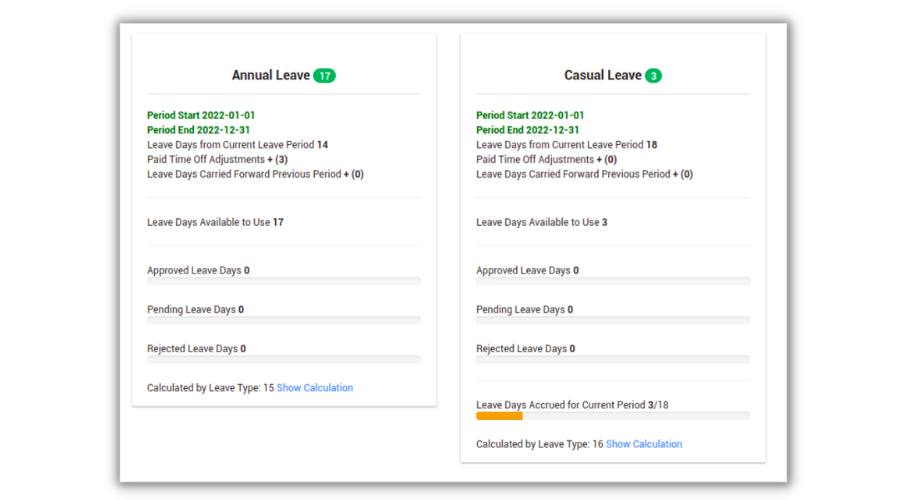Click the Annual Leave Rejected Leave Days bar
900x500 pixels.
283,359
